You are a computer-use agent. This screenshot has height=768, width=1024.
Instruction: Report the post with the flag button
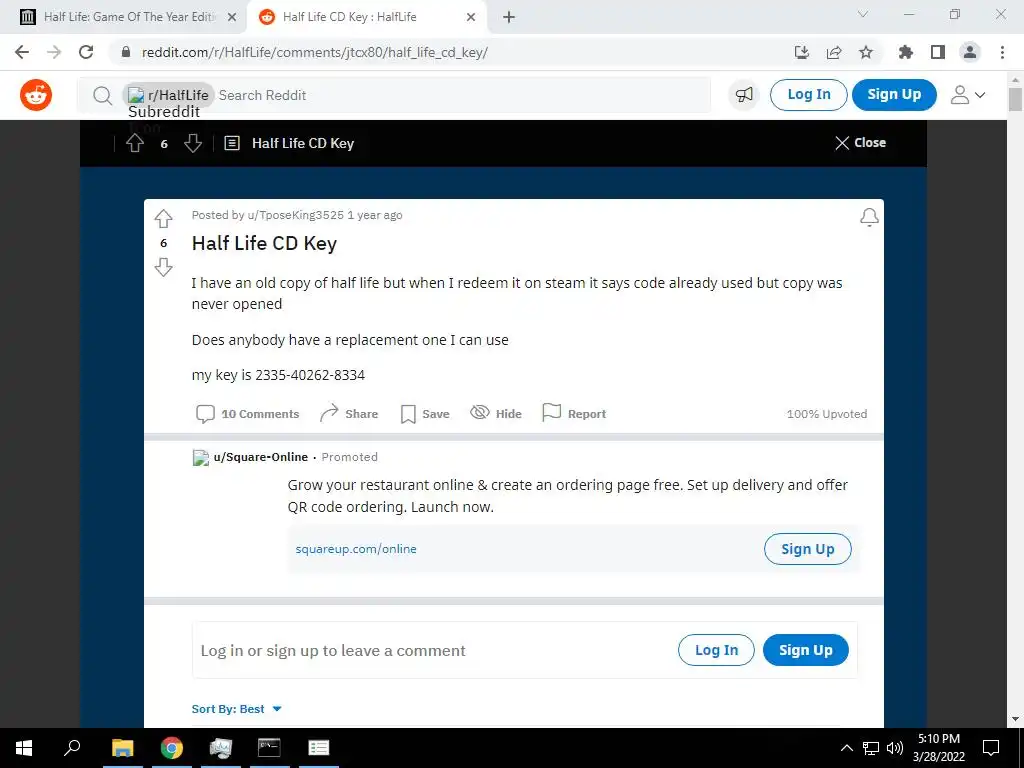(x=574, y=413)
